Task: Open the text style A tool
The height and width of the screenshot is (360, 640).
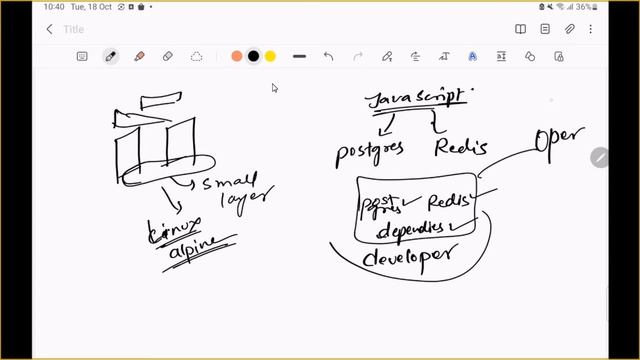Action: (473, 56)
